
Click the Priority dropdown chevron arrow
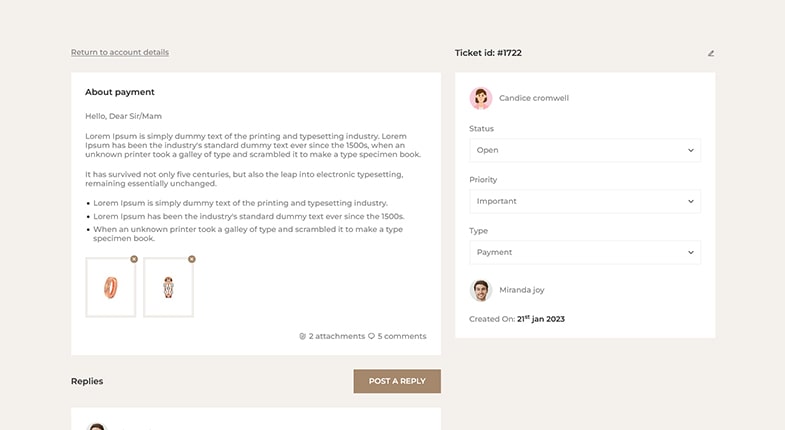690,201
